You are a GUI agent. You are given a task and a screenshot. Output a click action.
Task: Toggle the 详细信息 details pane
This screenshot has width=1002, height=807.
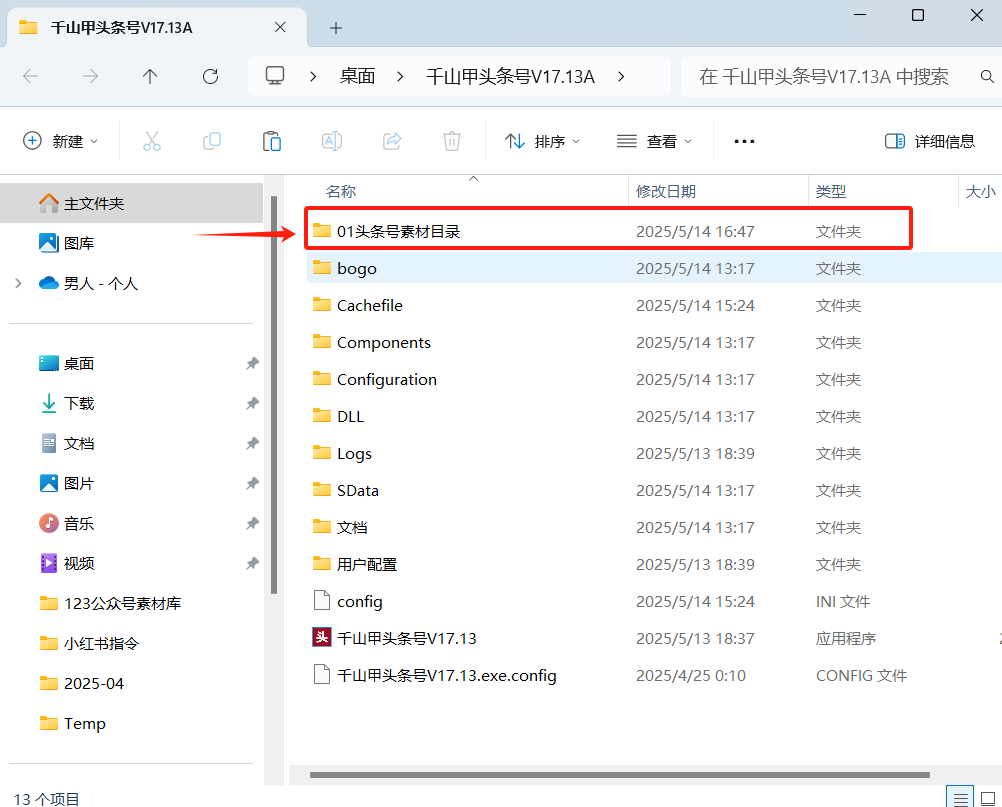pyautogui.click(x=930, y=141)
